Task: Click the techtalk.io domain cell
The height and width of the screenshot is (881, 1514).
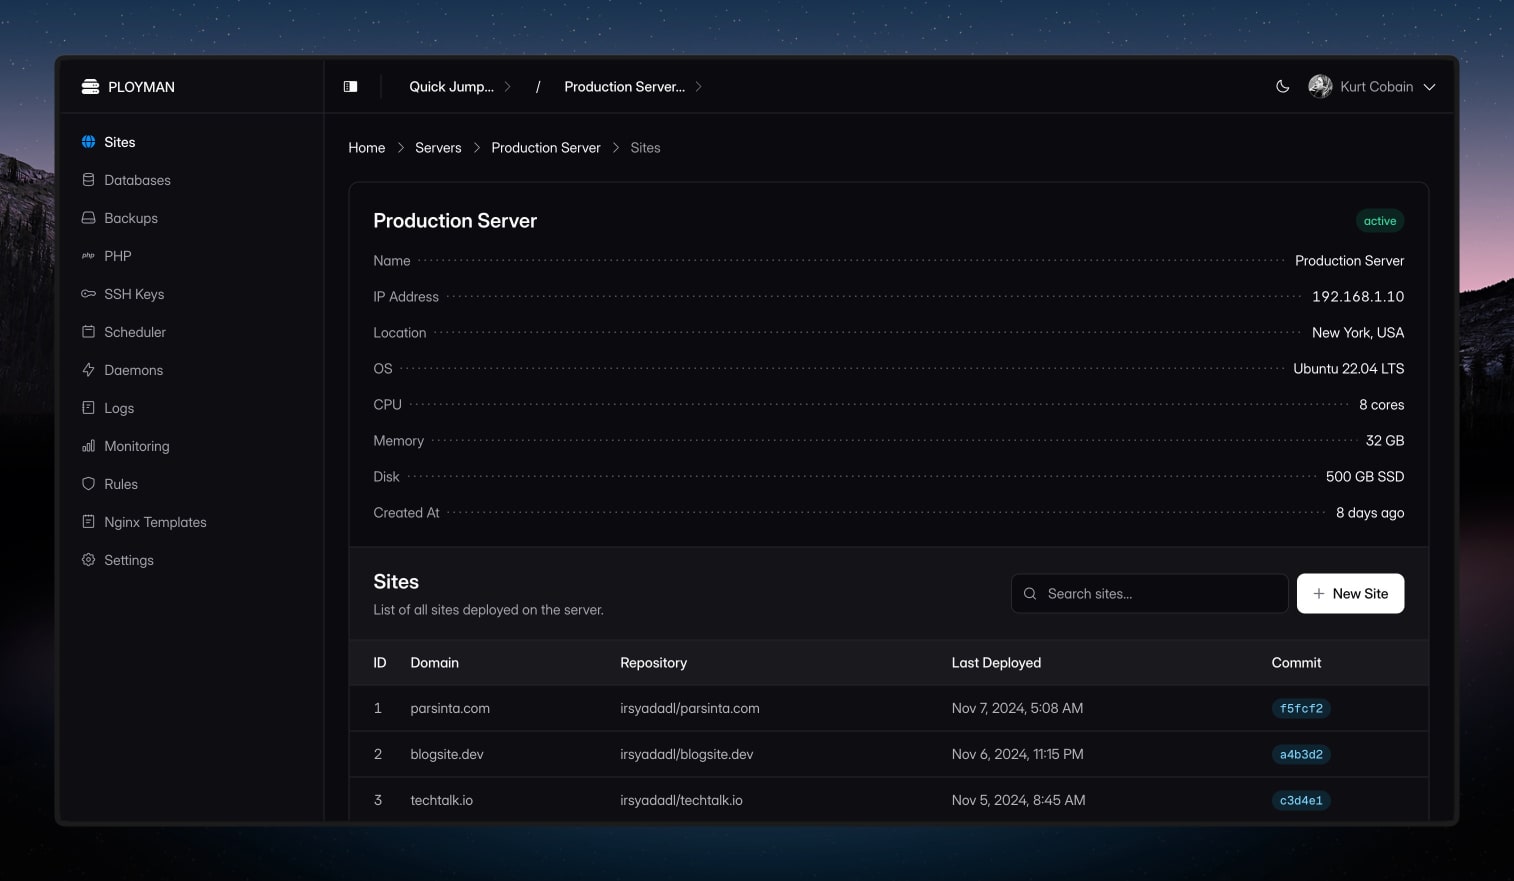Action: [442, 801]
